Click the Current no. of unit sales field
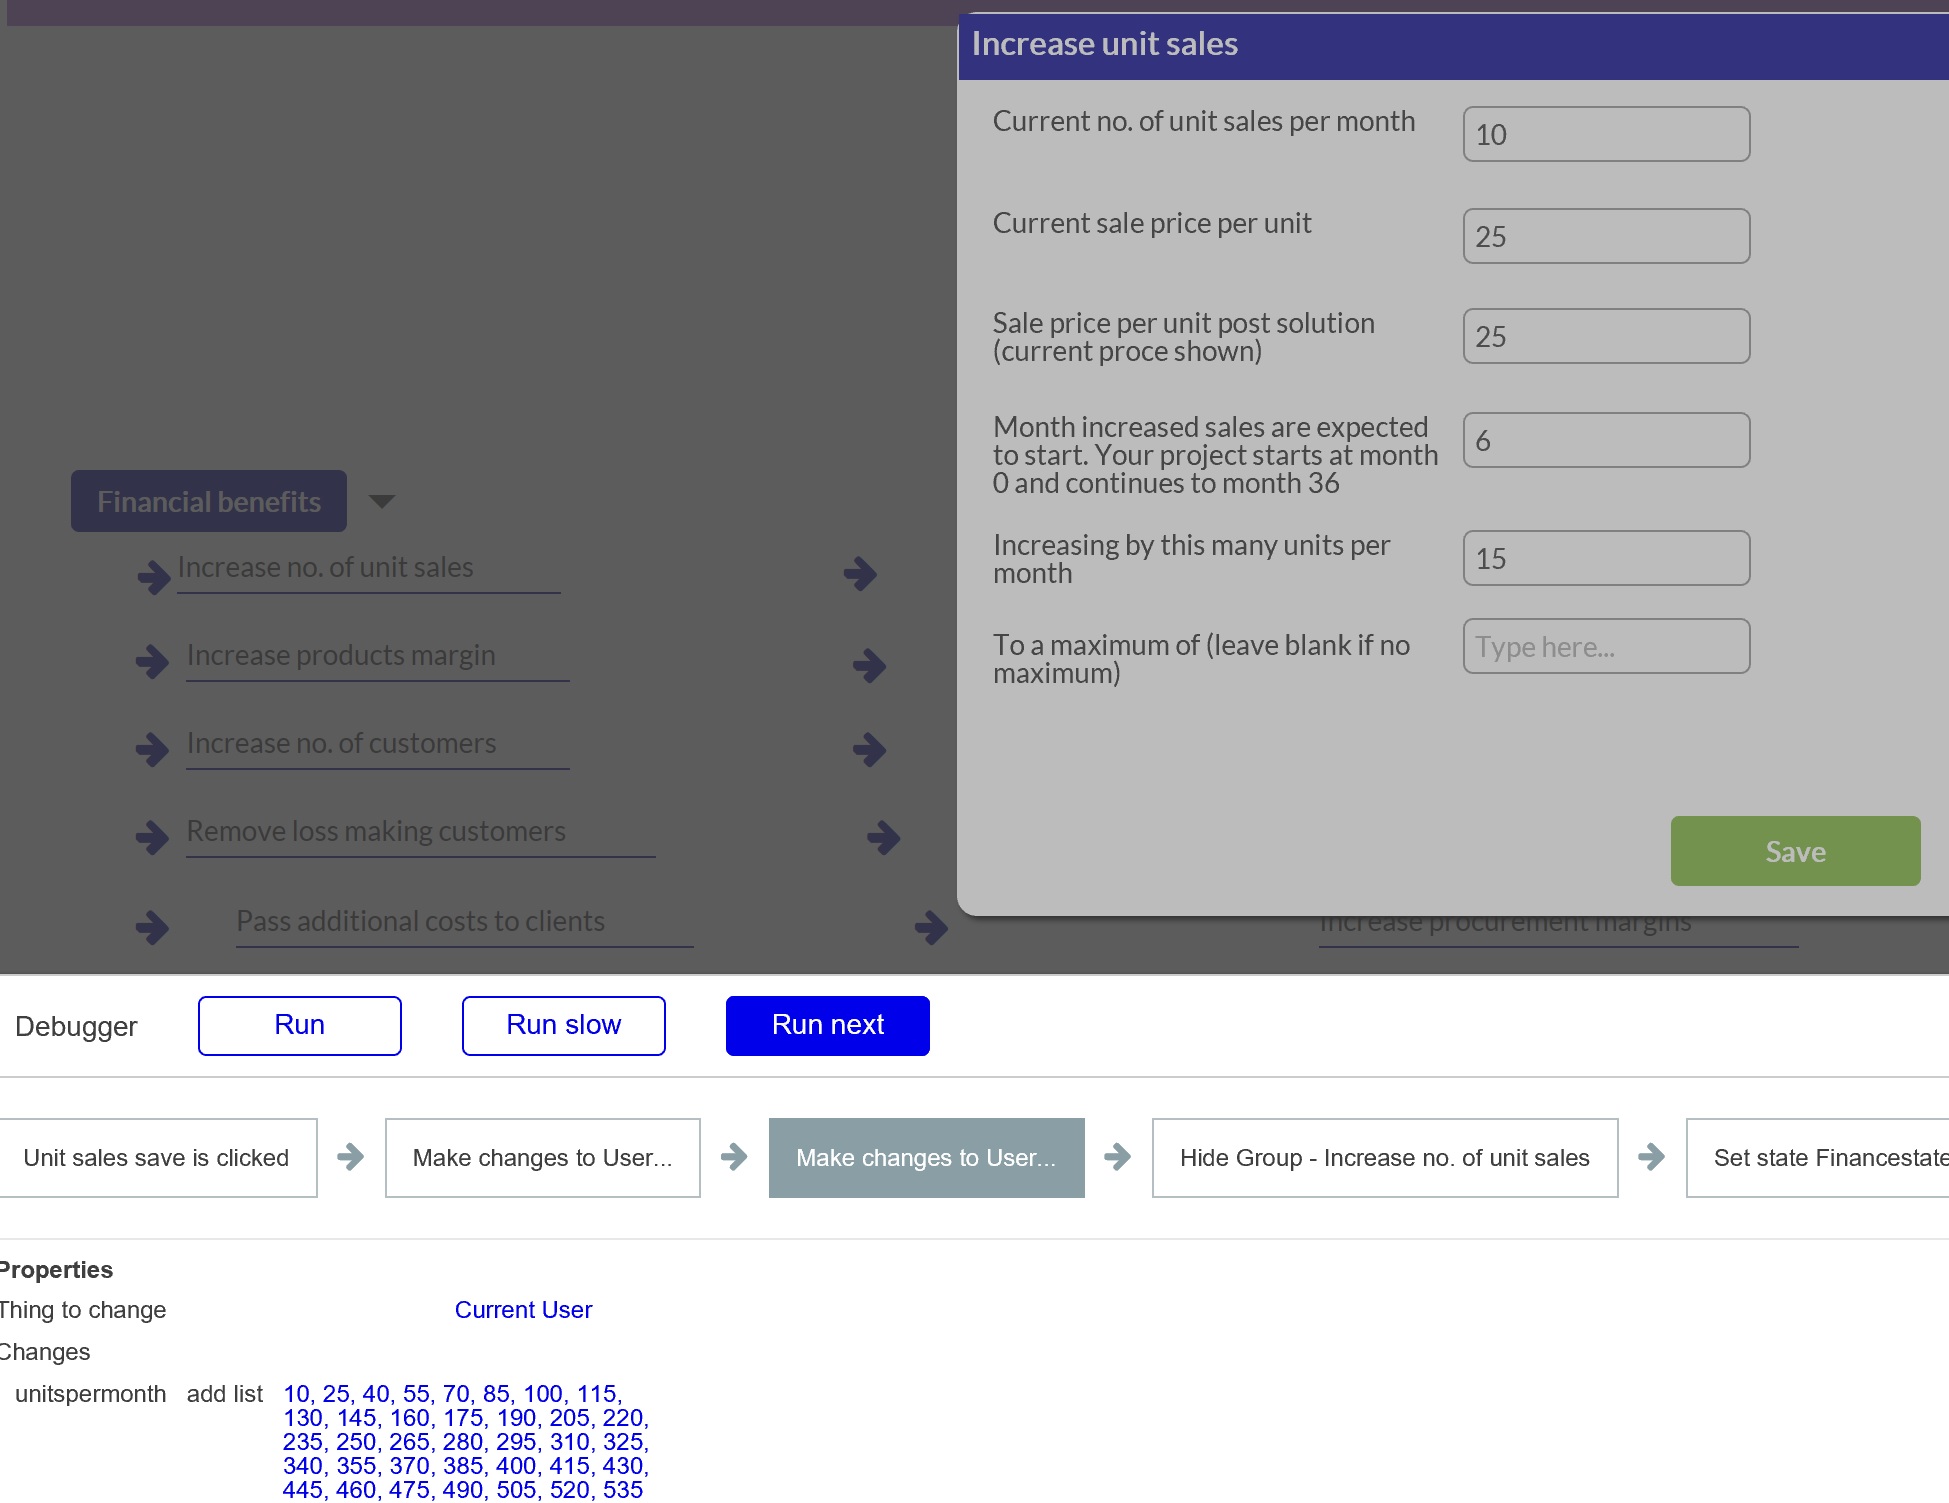1949x1503 pixels. (x=1605, y=135)
